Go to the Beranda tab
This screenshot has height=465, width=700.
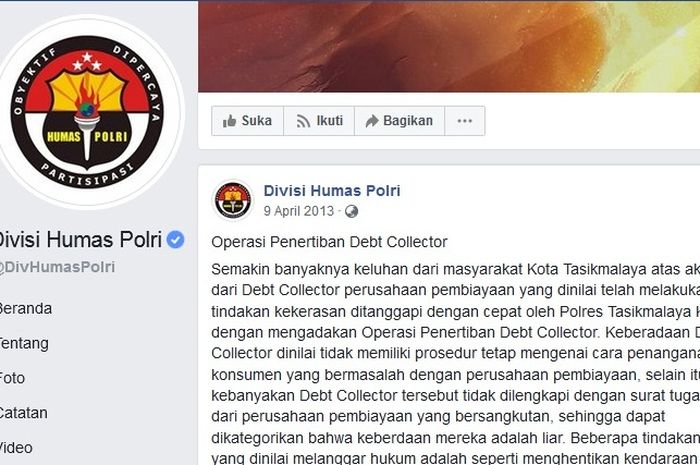click(25, 308)
